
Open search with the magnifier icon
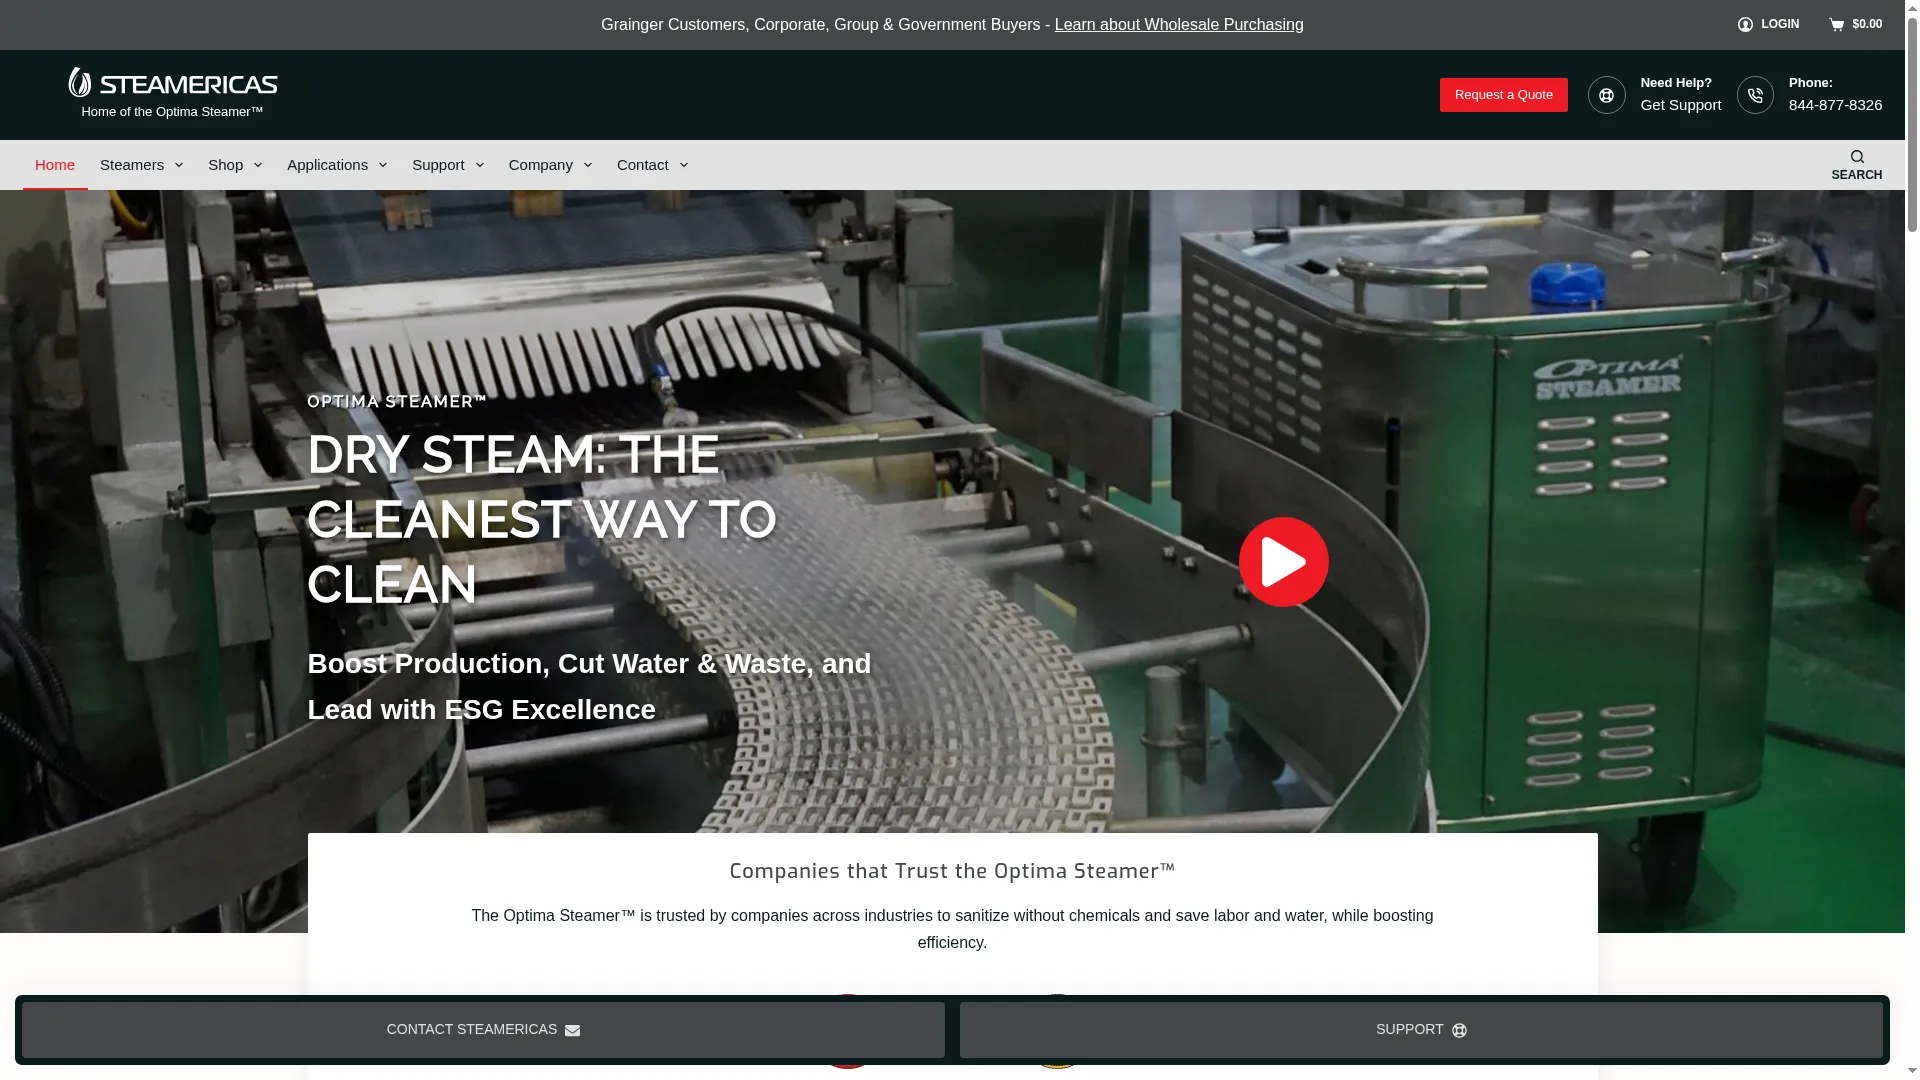[x=1857, y=156]
